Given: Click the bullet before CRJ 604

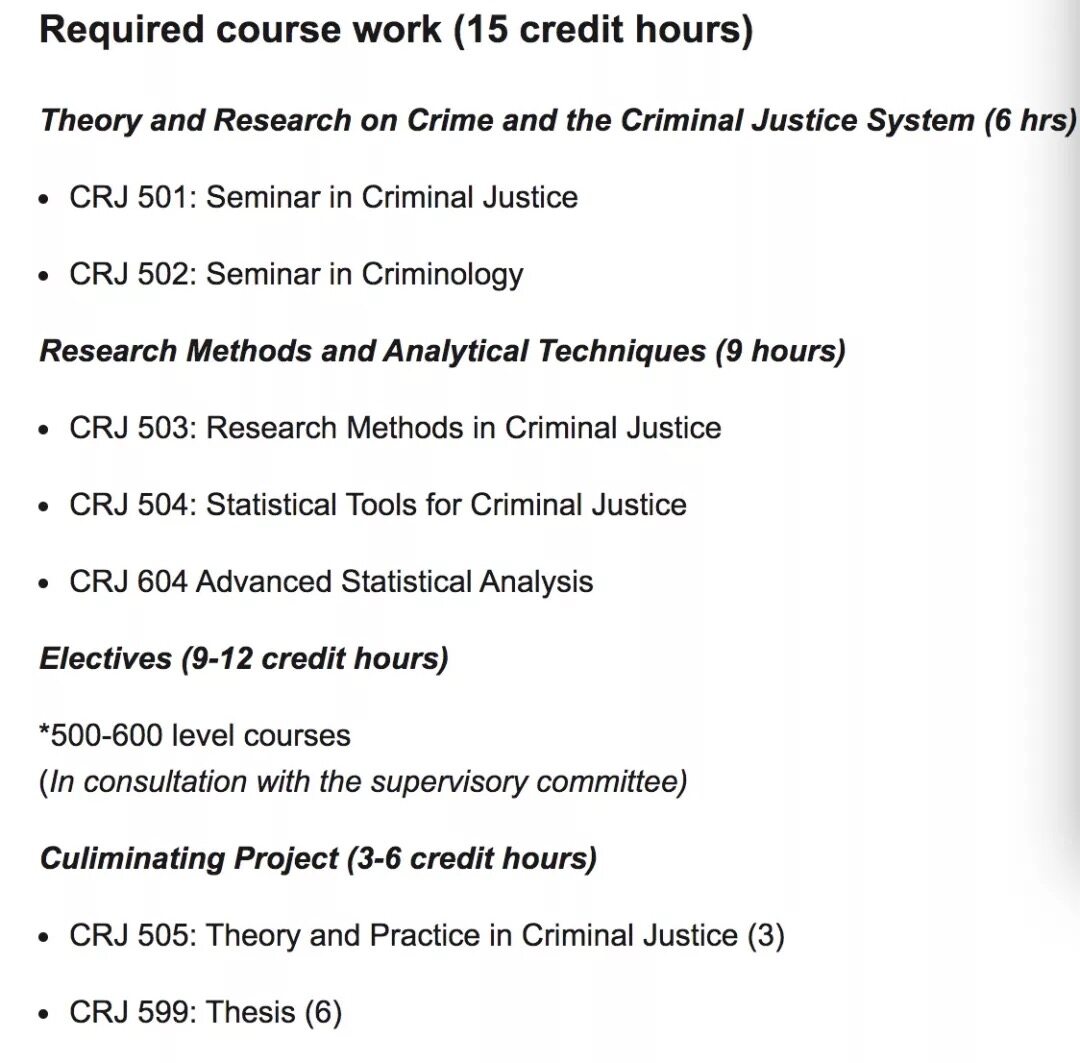Looking at the screenshot, I should point(44,584).
